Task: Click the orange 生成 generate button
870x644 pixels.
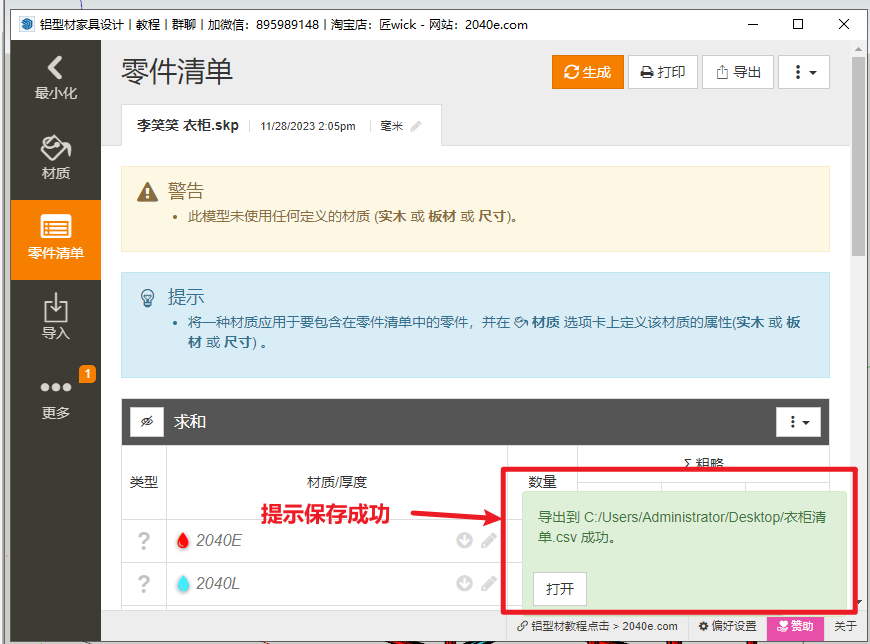Action: pyautogui.click(x=587, y=72)
